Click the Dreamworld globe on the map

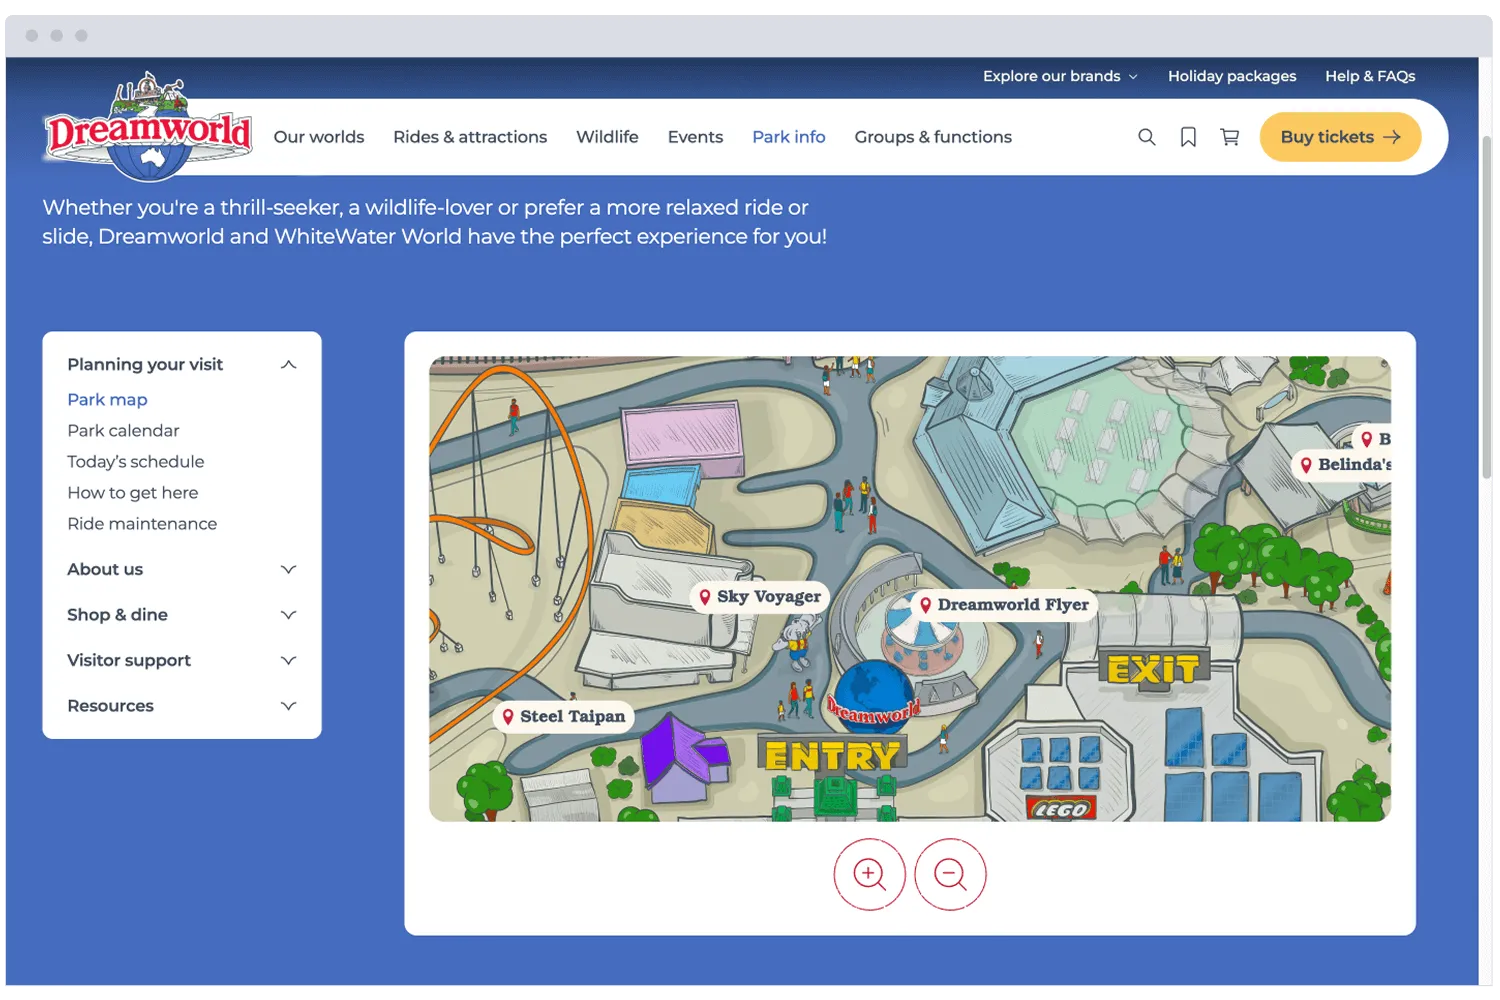872,697
